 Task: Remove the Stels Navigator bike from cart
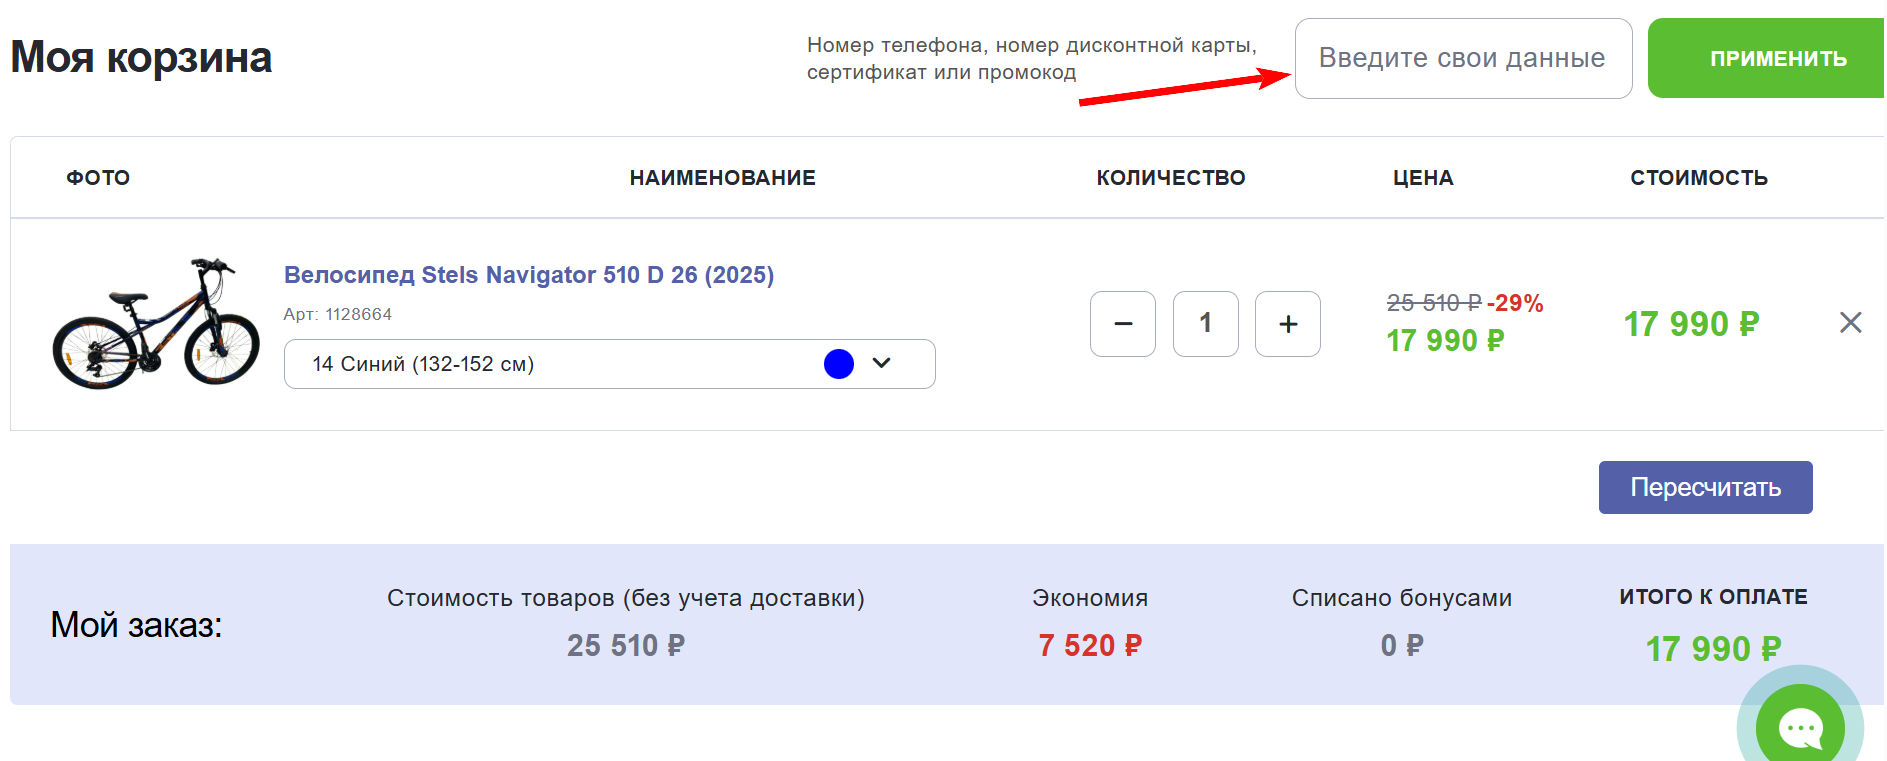click(x=1851, y=323)
